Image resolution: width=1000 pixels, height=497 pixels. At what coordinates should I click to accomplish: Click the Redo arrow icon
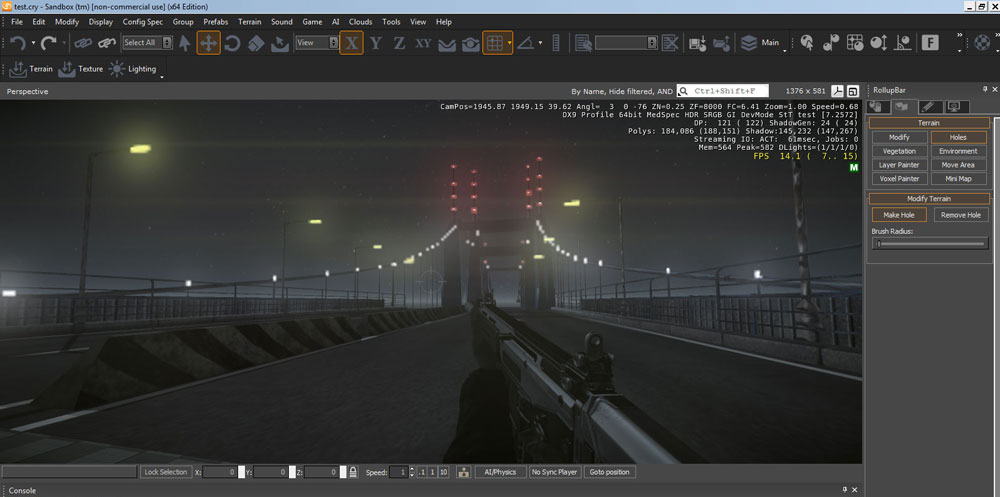(x=48, y=43)
